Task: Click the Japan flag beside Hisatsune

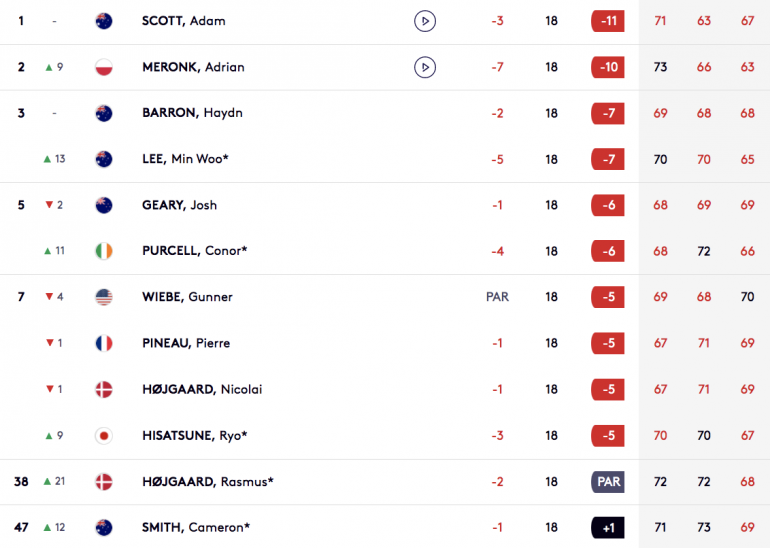Action: click(x=104, y=436)
